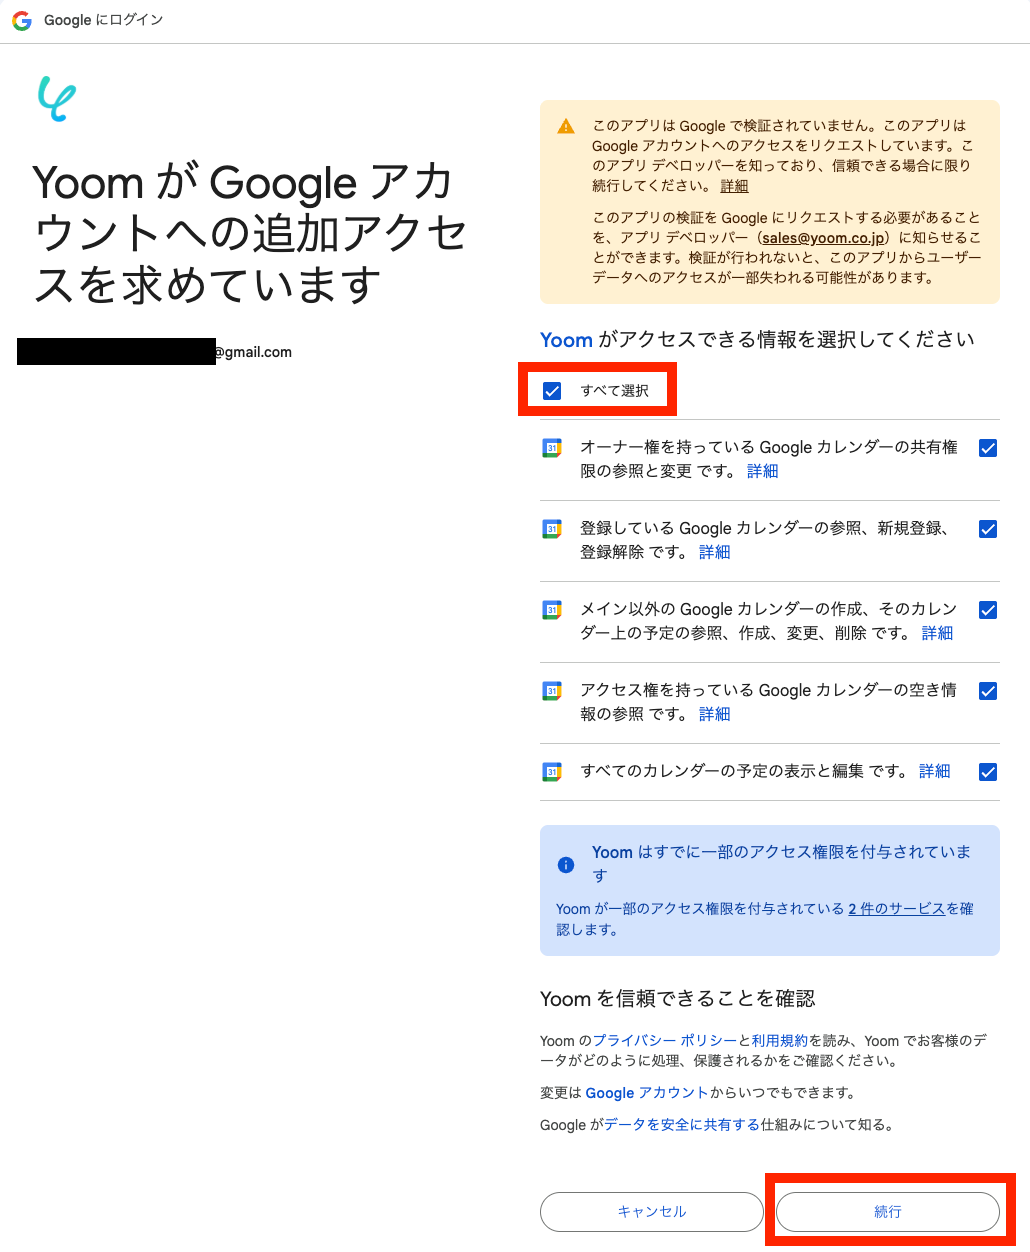1030x1252 pixels.
Task: Uncheck the 空き情報の参照 permission checkbox
Action: point(988,691)
